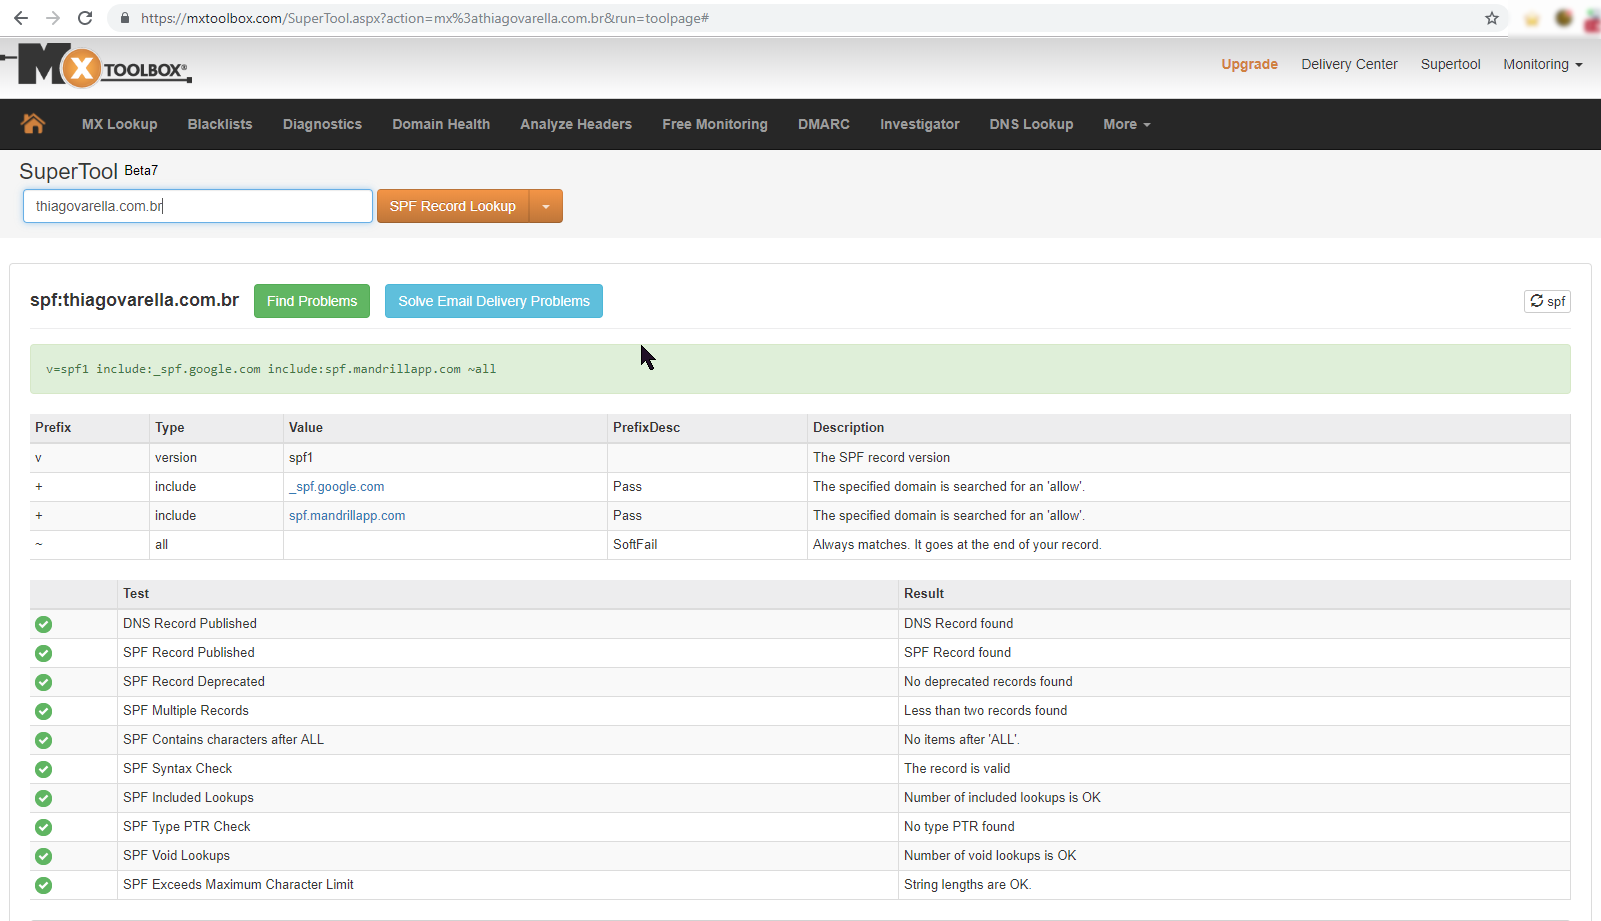Click the MxToolbox logo

pos(97,66)
